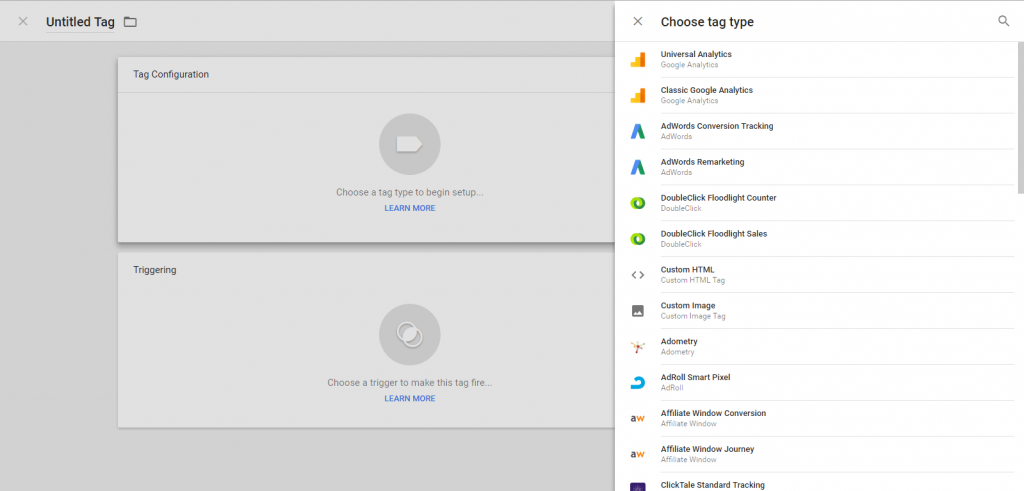
Task: Select the Custom HTML code brackets icon
Action: pos(637,275)
